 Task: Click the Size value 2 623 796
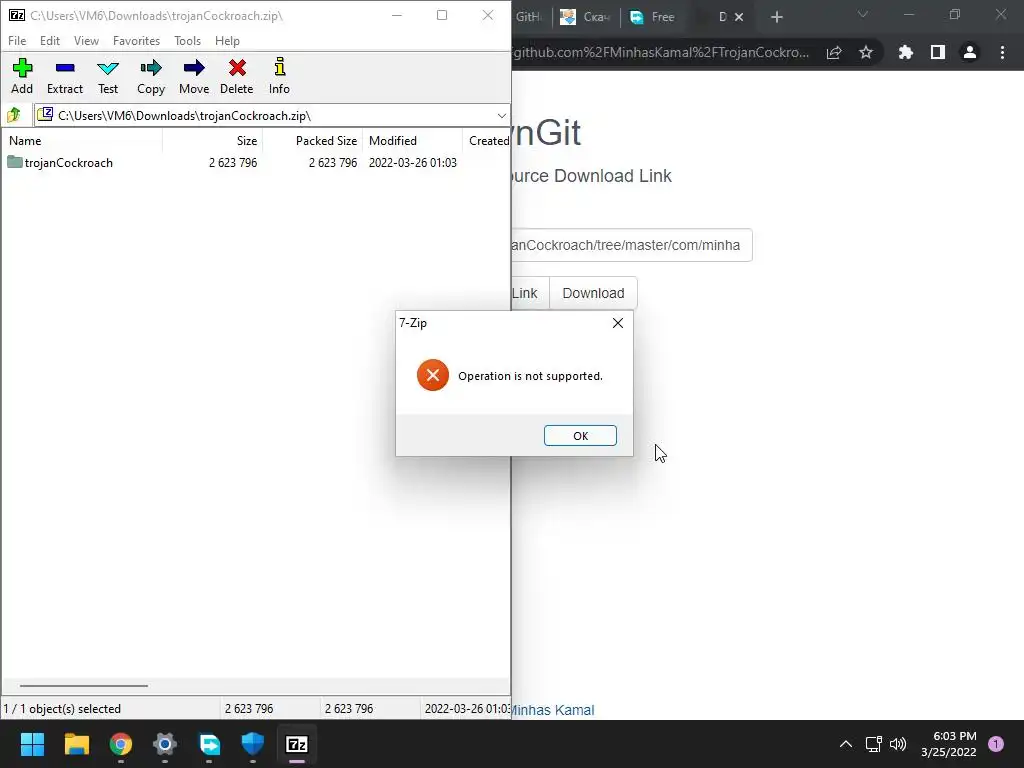pos(232,163)
